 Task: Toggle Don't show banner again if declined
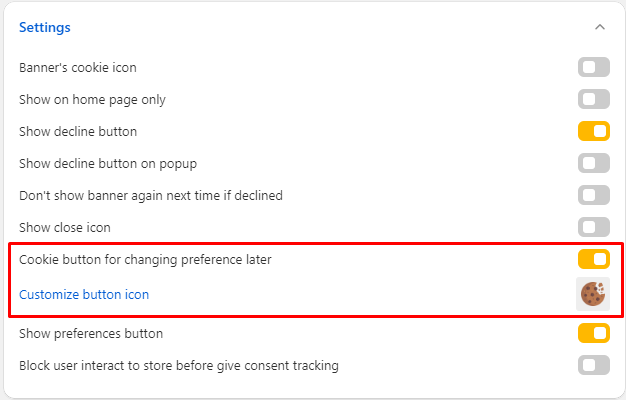click(x=593, y=195)
